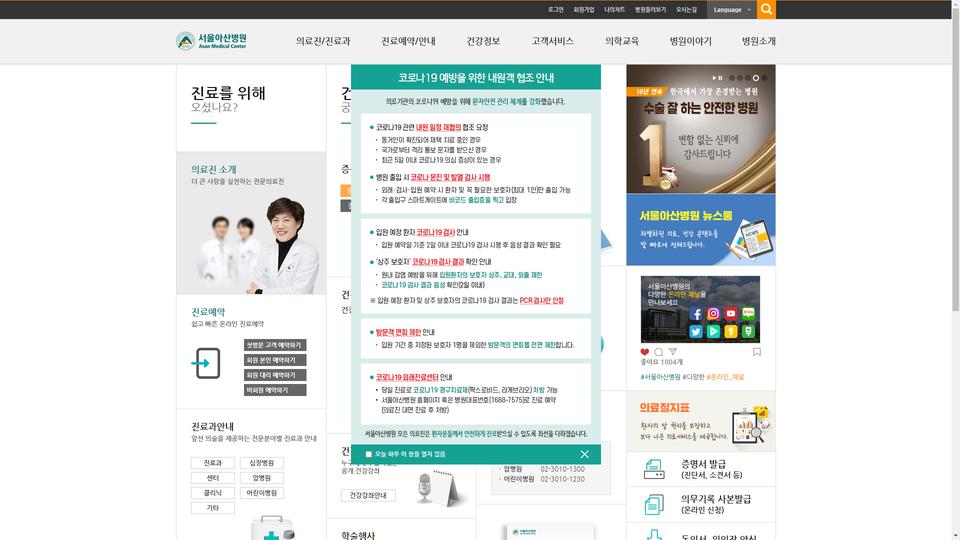Click the comment bubble icon under the post
The height and width of the screenshot is (540, 960).
point(658,352)
